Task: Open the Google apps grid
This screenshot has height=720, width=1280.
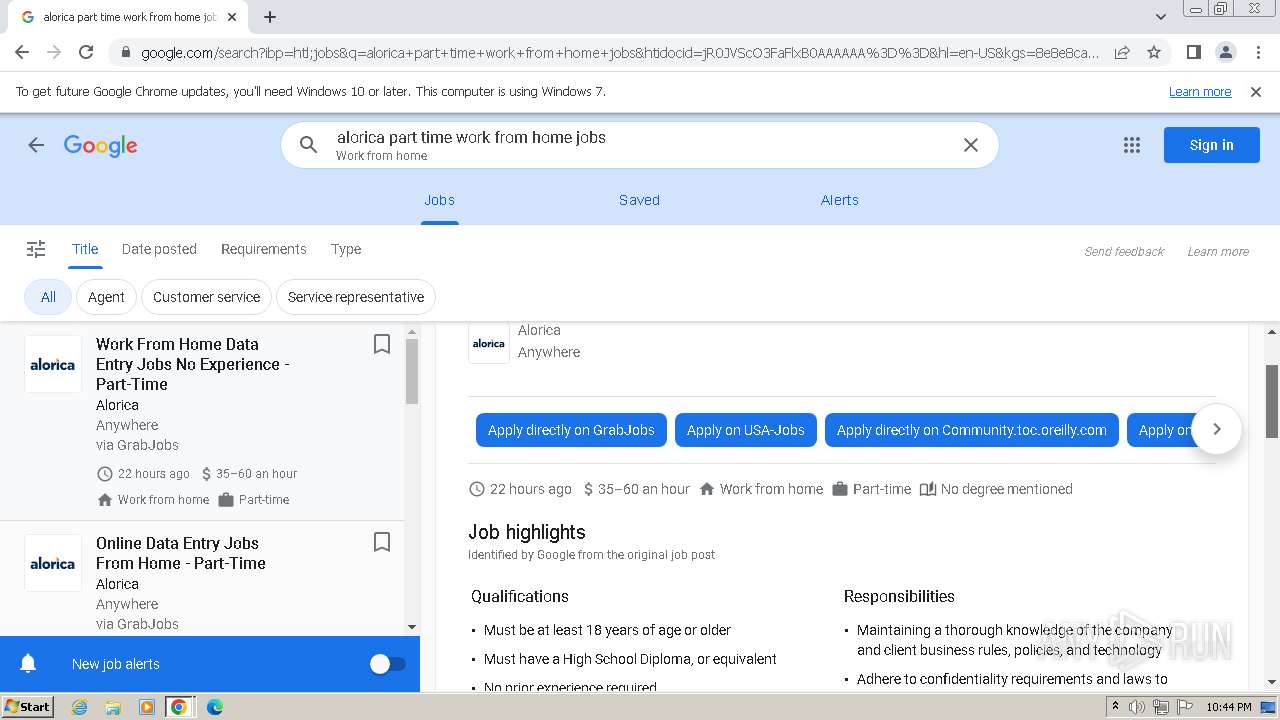Action: pyautogui.click(x=1132, y=145)
